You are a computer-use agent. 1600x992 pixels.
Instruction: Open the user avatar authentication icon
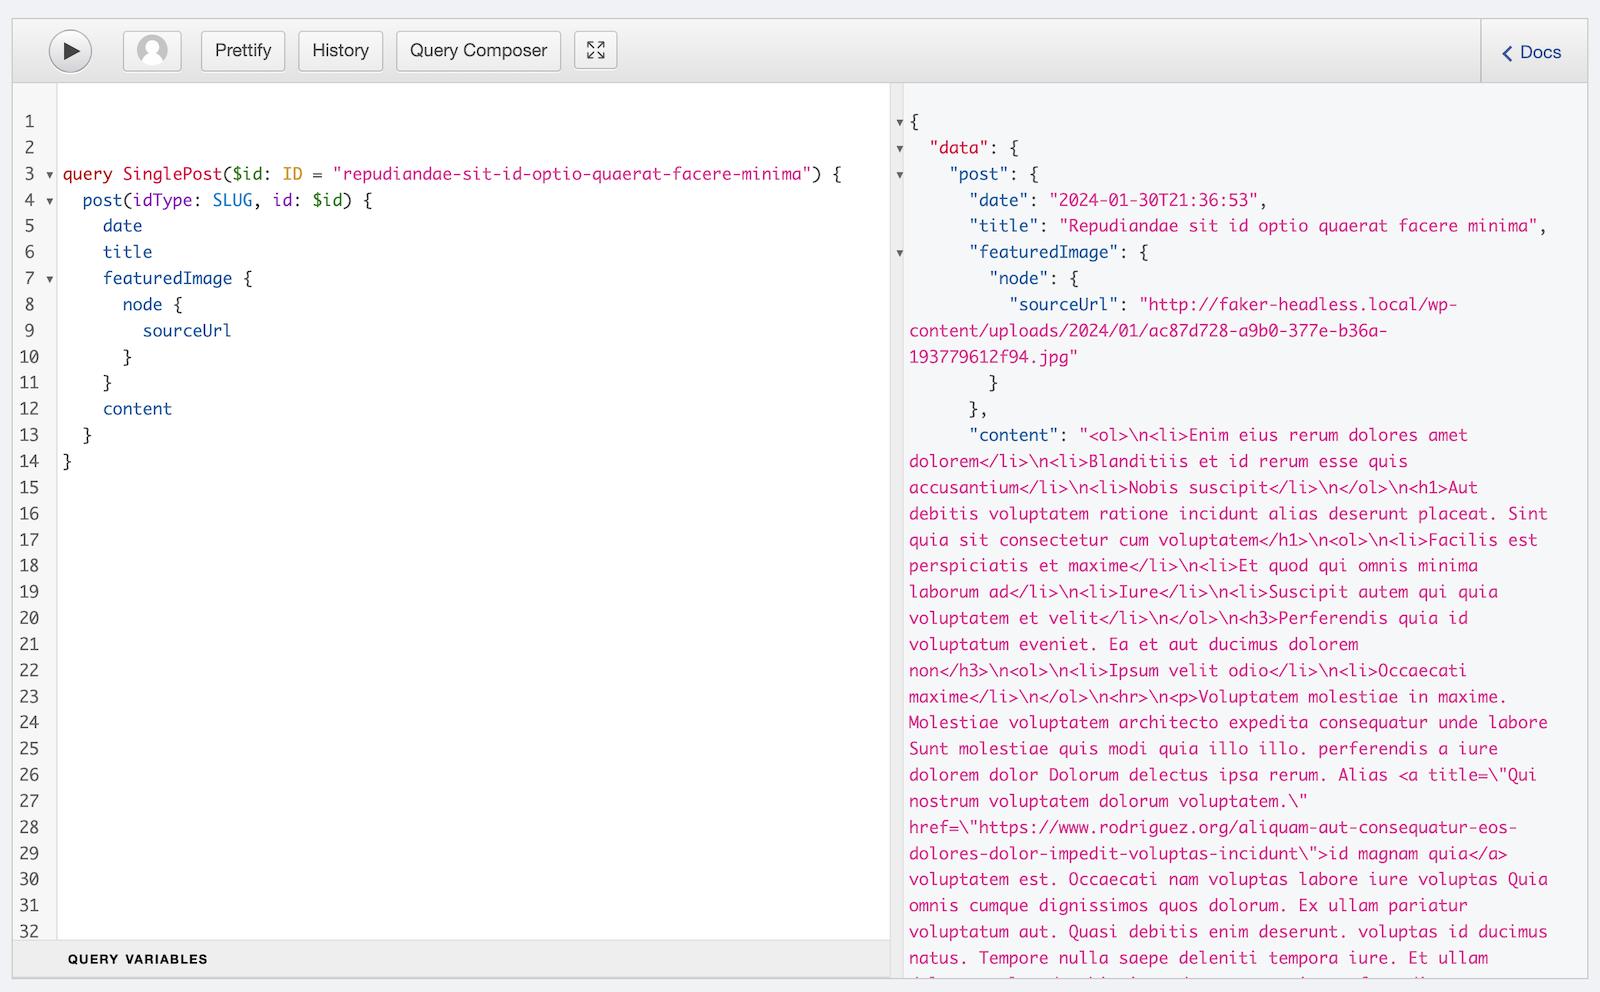151,50
